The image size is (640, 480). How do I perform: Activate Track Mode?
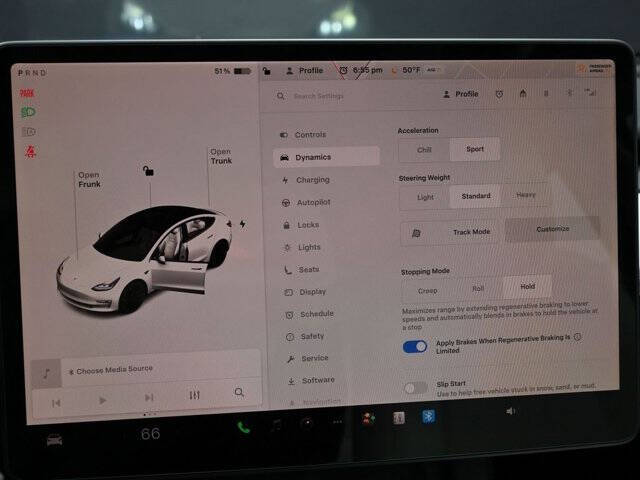(451, 233)
